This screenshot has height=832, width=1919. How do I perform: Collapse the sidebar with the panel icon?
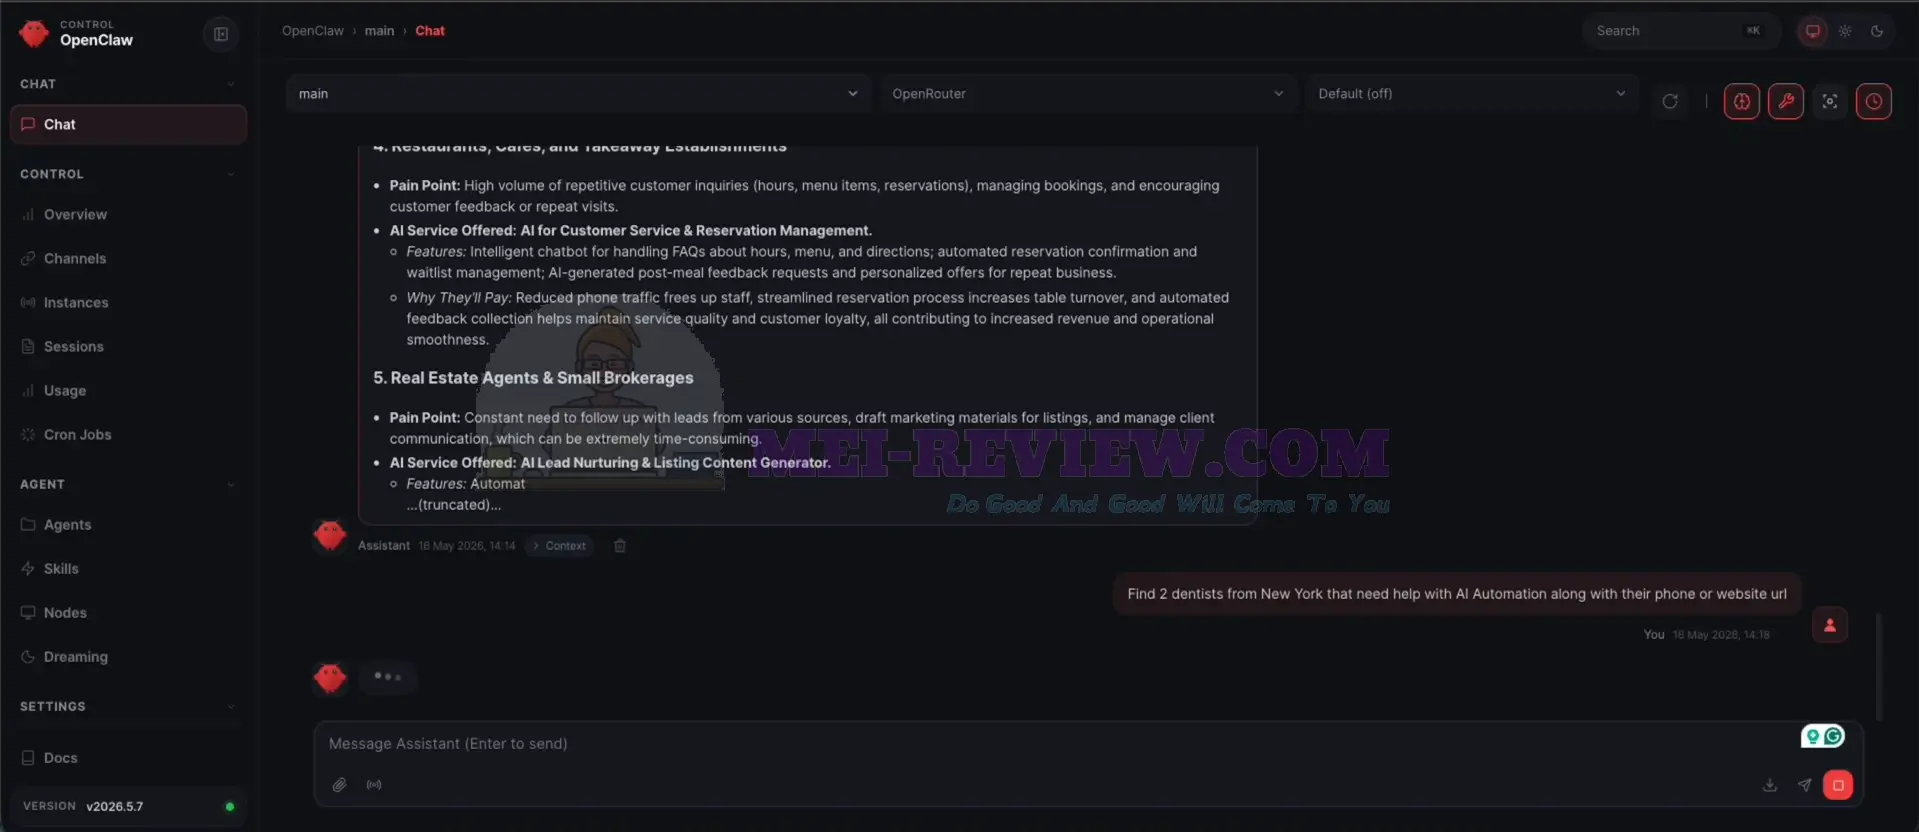click(x=221, y=34)
